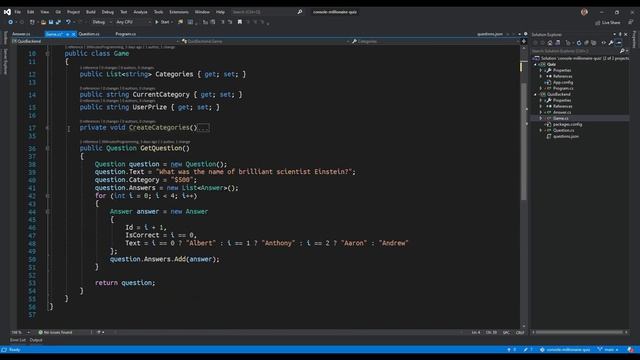Open the Git menu
Viewport: 640px width, 360px height.
click(58, 12)
